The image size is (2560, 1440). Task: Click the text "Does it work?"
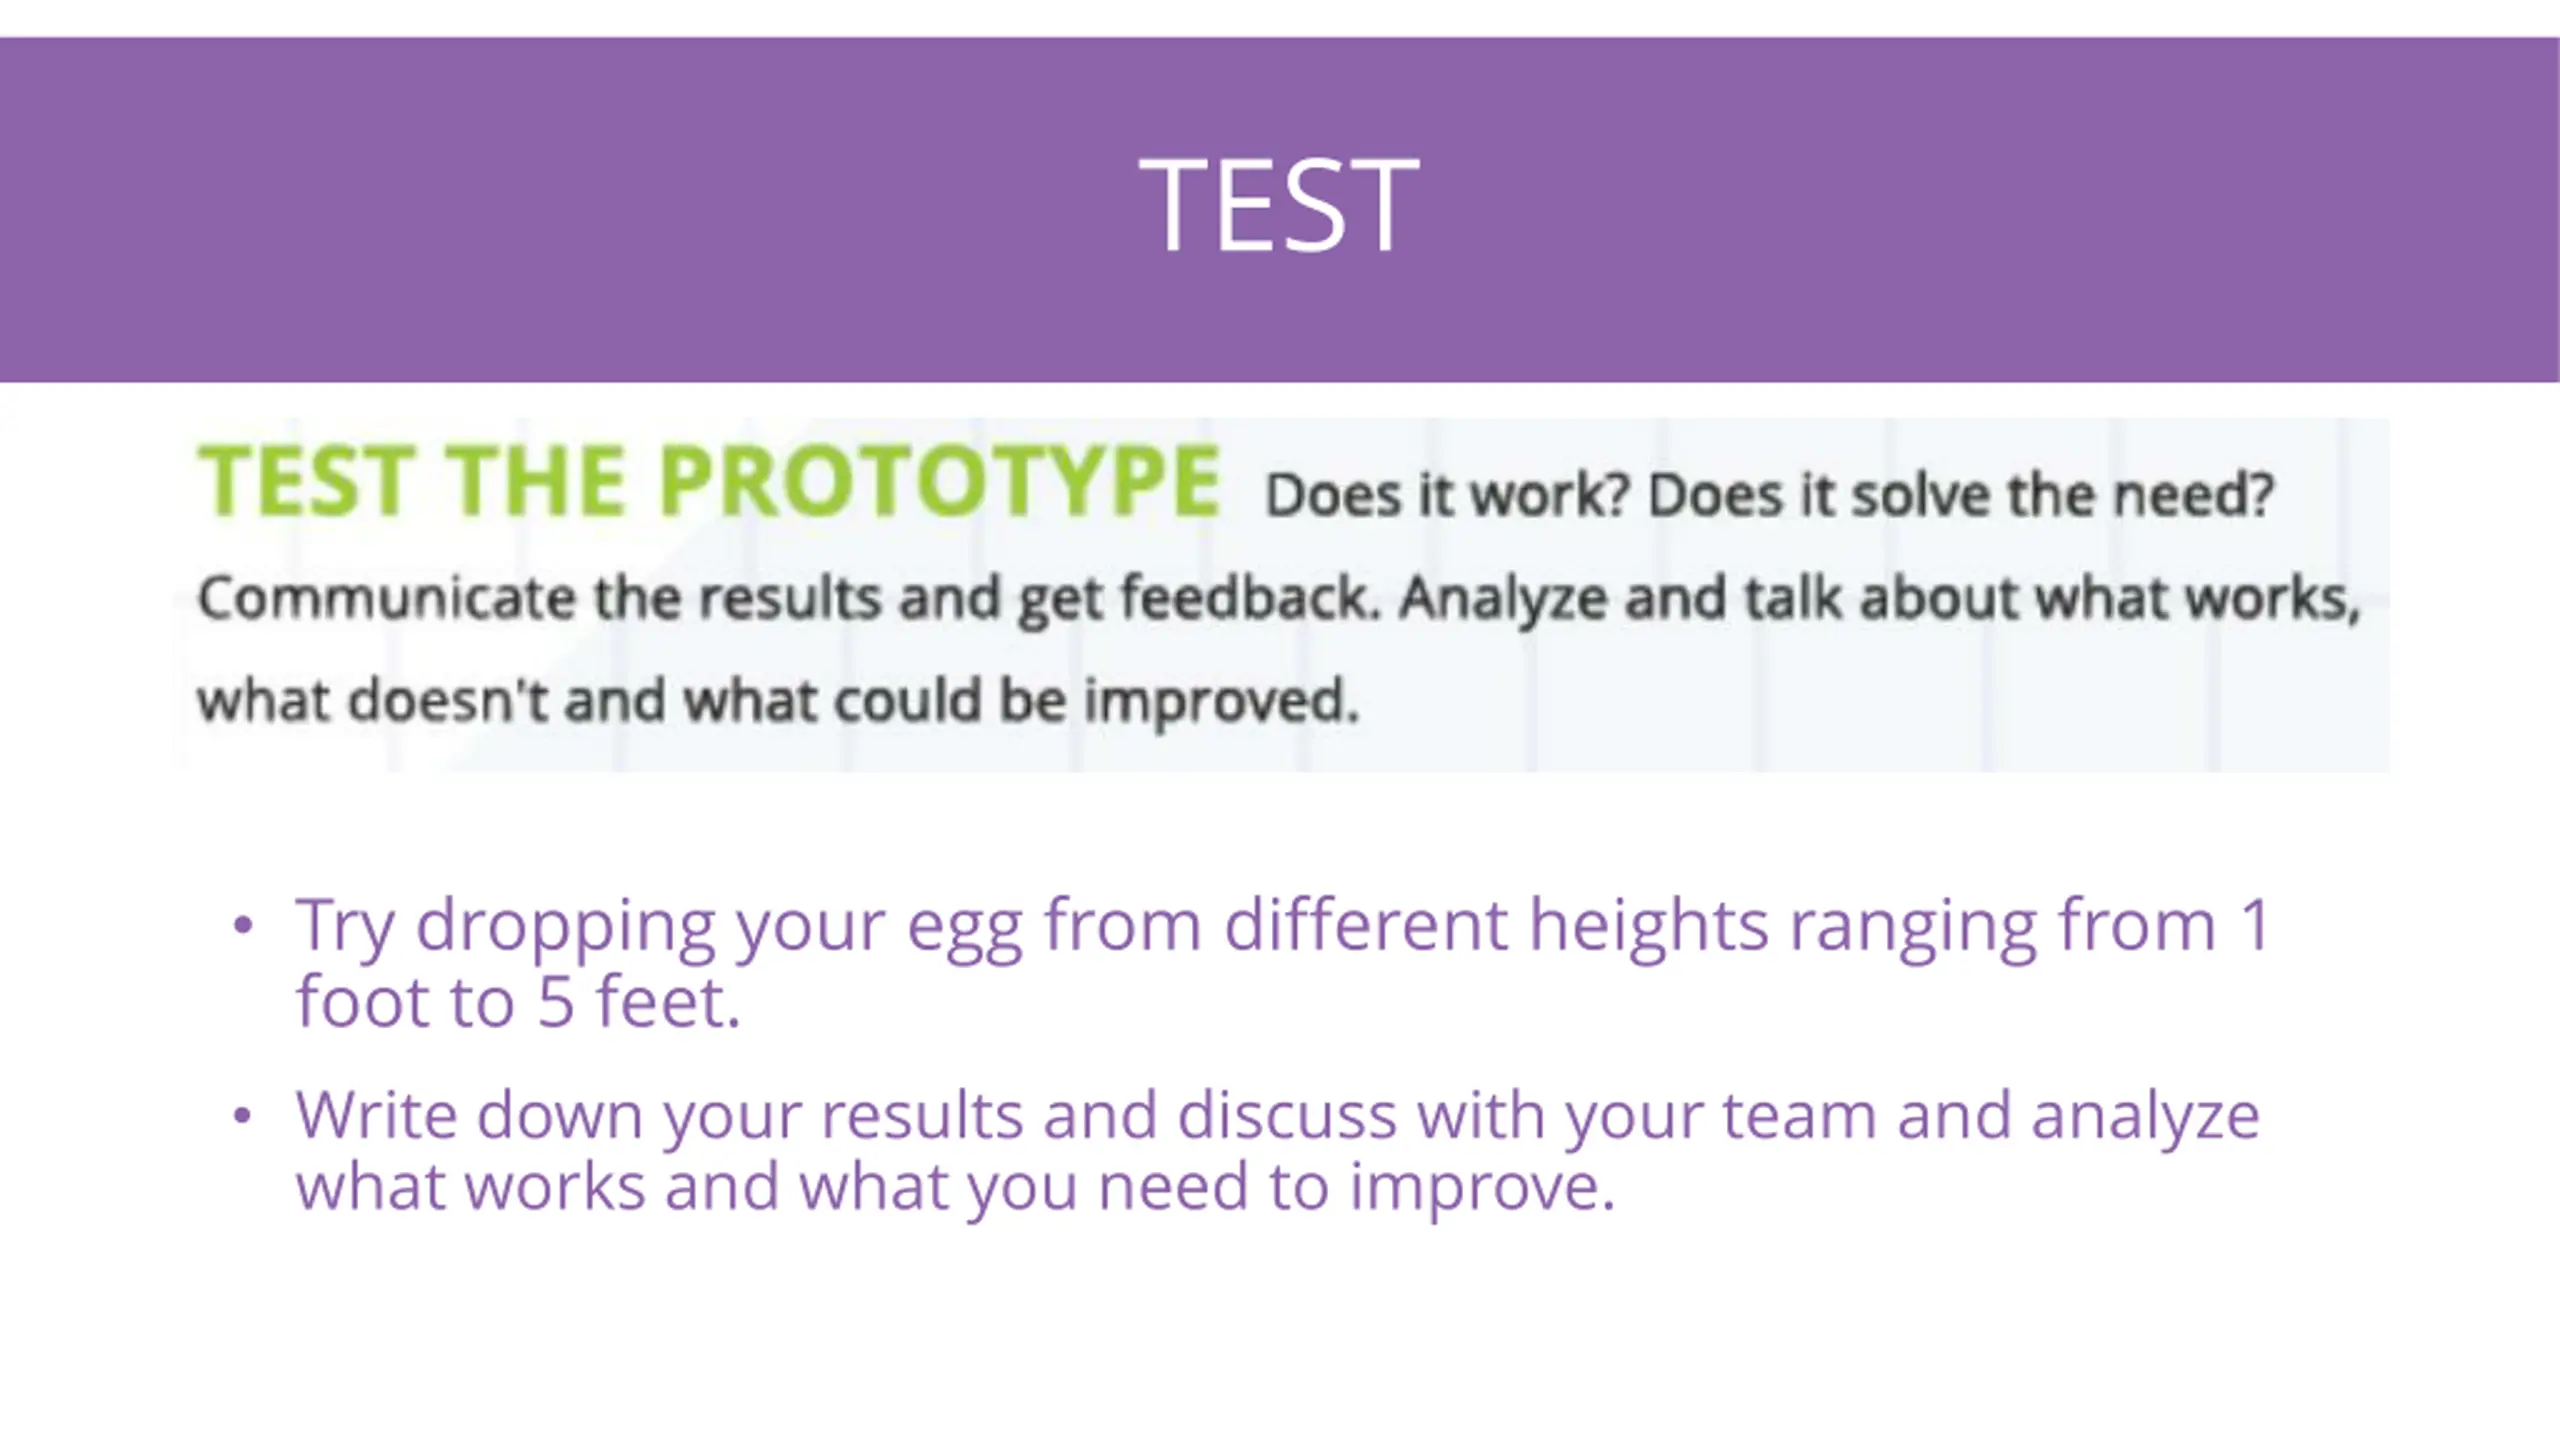click(1447, 495)
